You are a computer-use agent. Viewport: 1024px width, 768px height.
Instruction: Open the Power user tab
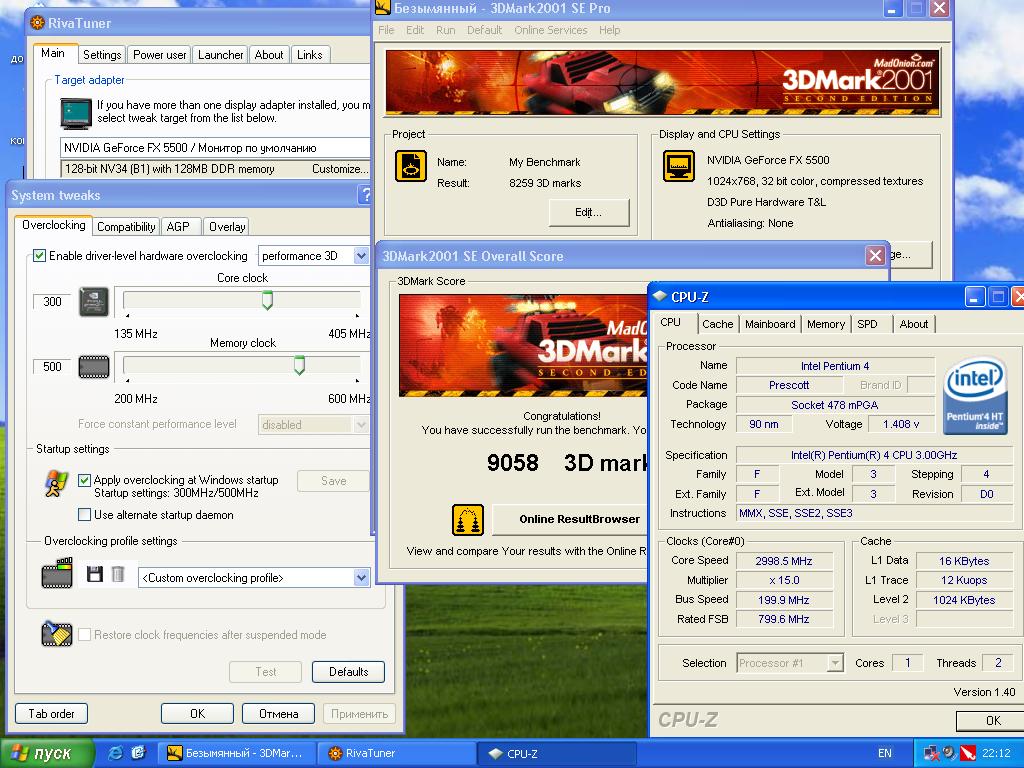pyautogui.click(x=159, y=55)
